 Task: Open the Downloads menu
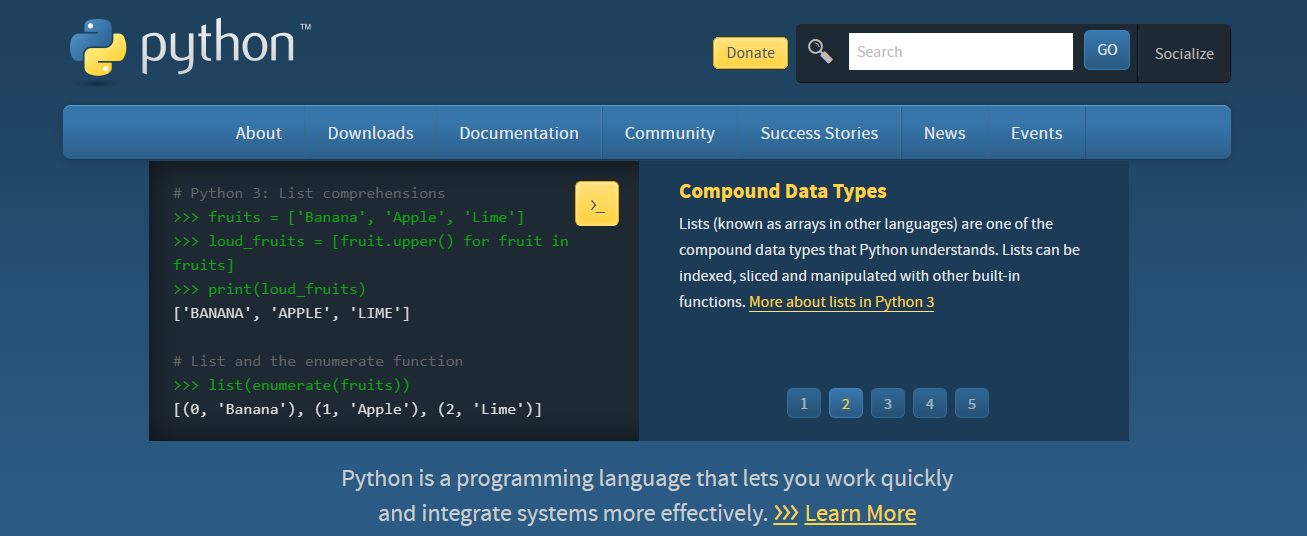click(x=370, y=133)
